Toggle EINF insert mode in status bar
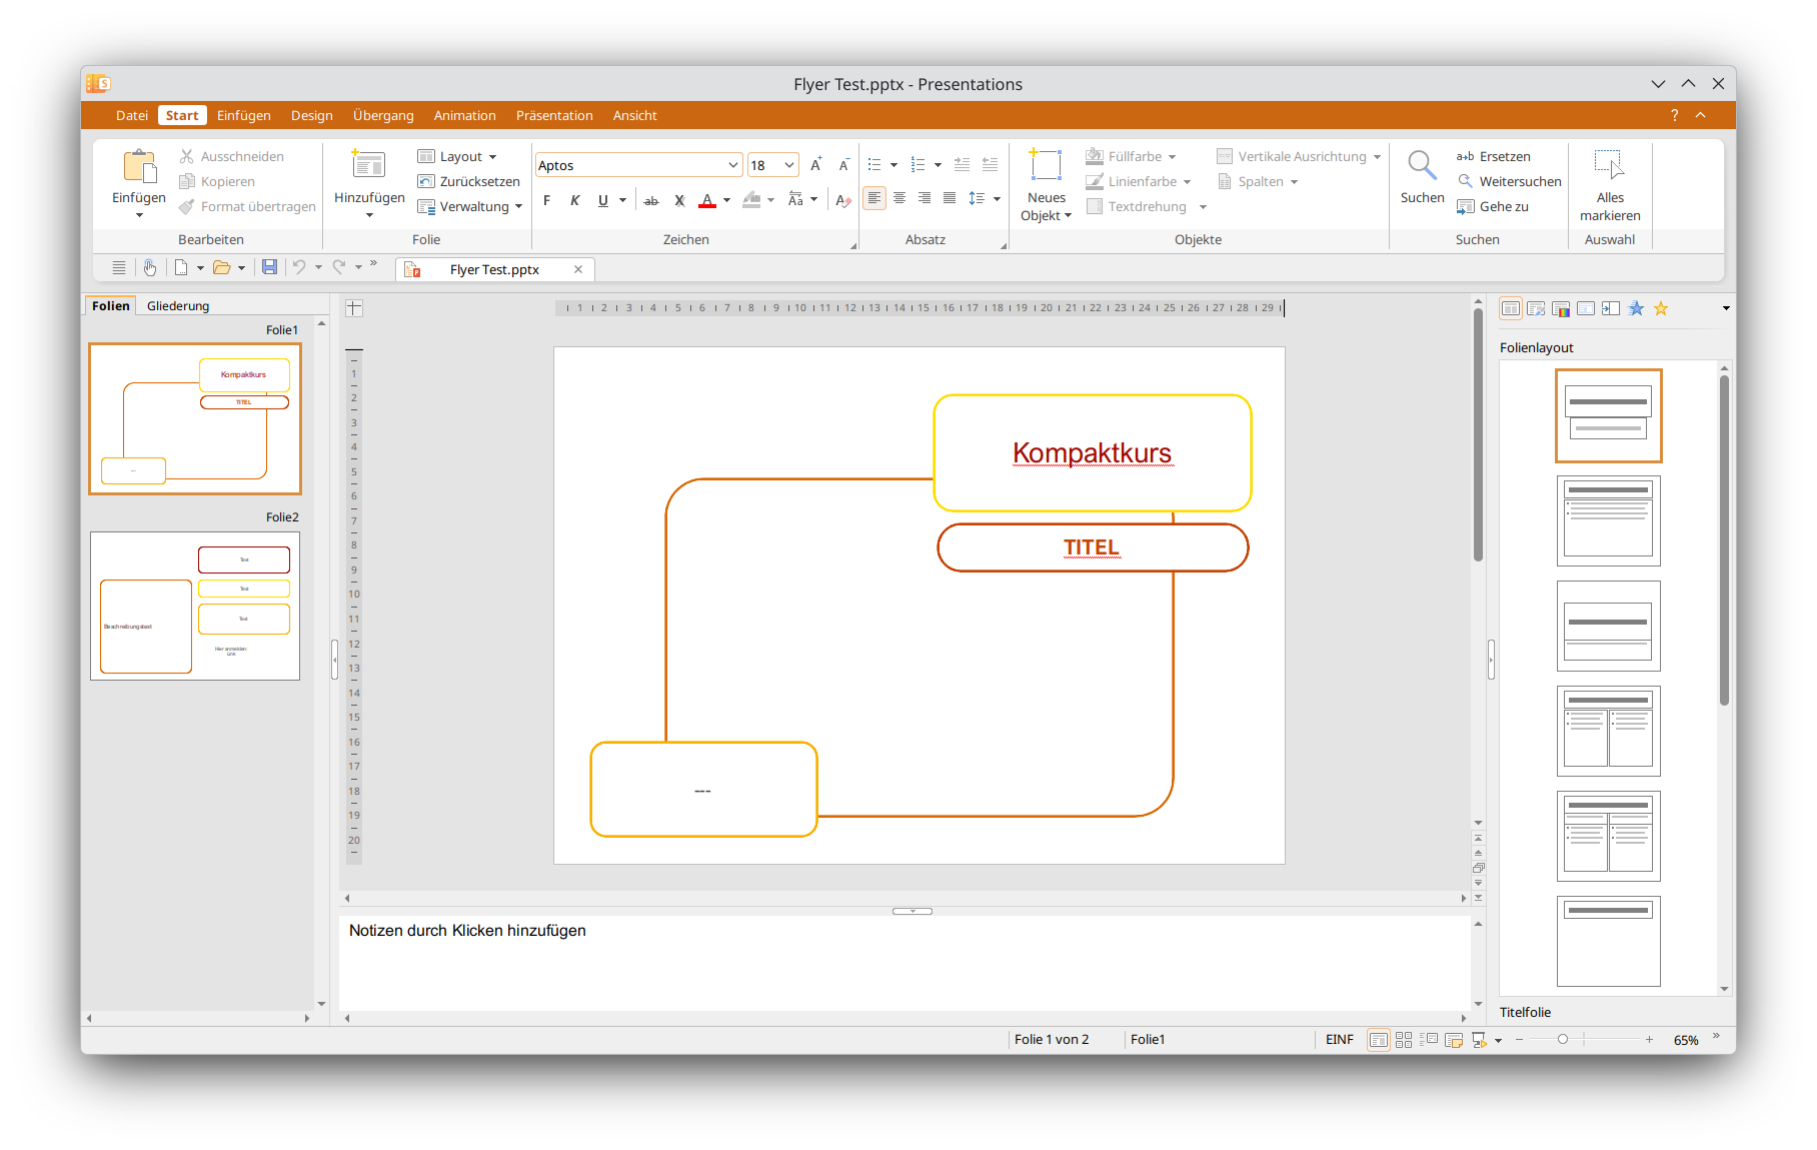1817x1150 pixels. pos(1339,1040)
